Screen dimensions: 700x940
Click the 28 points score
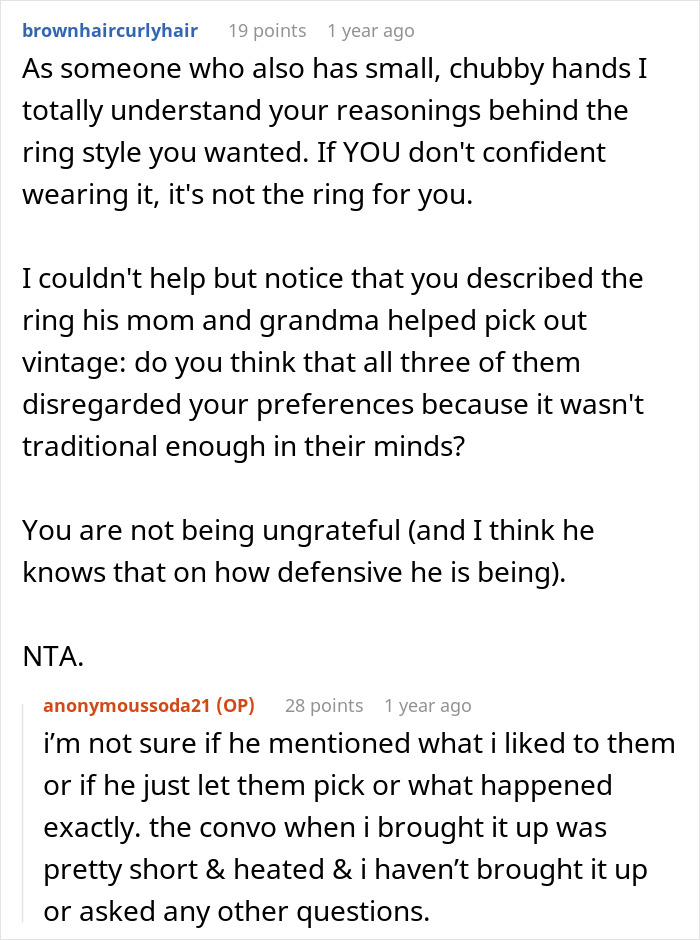pos(323,706)
